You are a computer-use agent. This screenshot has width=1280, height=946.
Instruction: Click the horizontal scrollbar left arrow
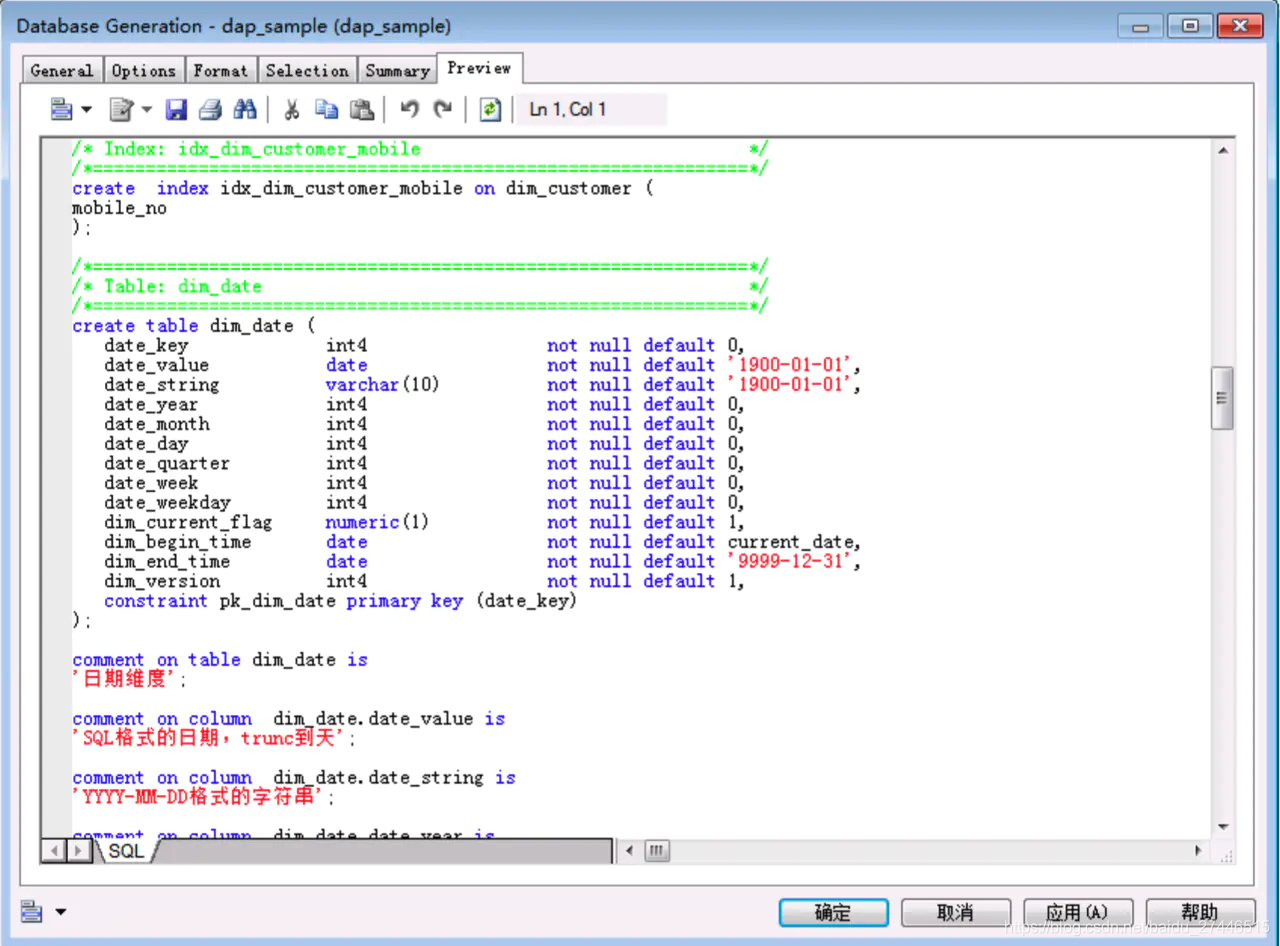pos(629,851)
